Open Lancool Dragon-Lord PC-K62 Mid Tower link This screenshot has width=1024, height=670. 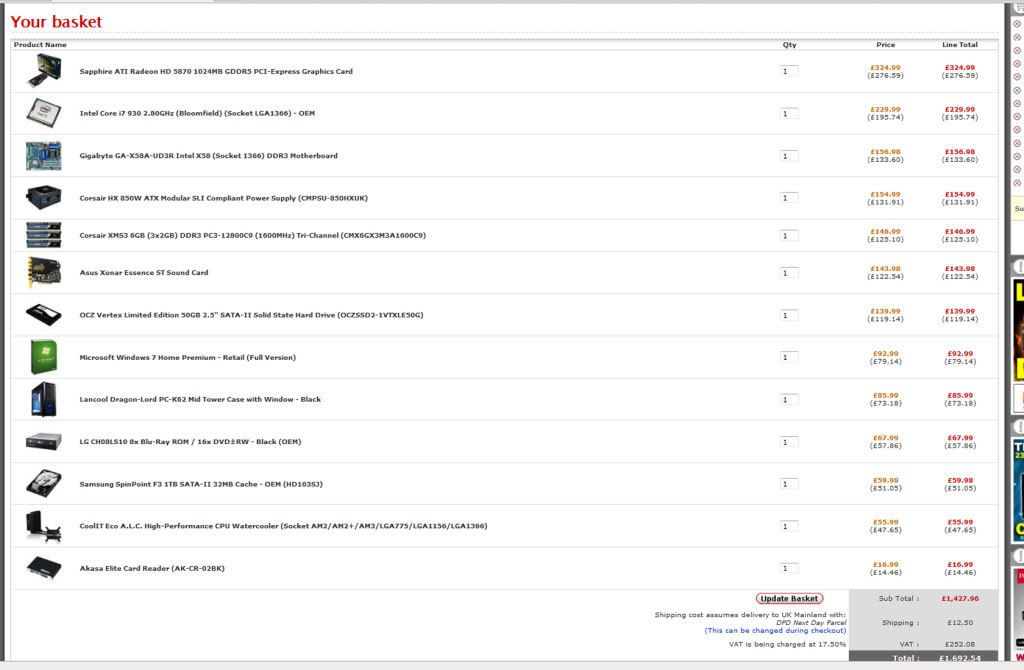click(x=200, y=399)
